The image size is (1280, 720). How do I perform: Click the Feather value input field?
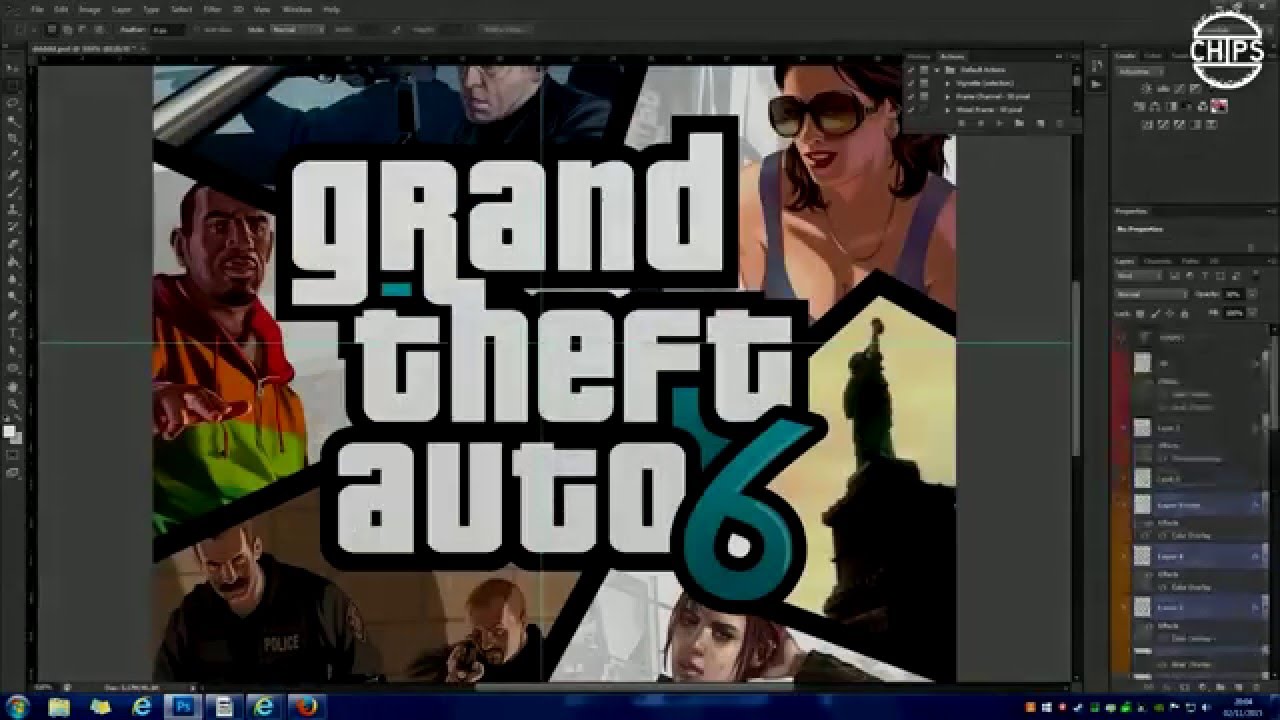tap(168, 29)
